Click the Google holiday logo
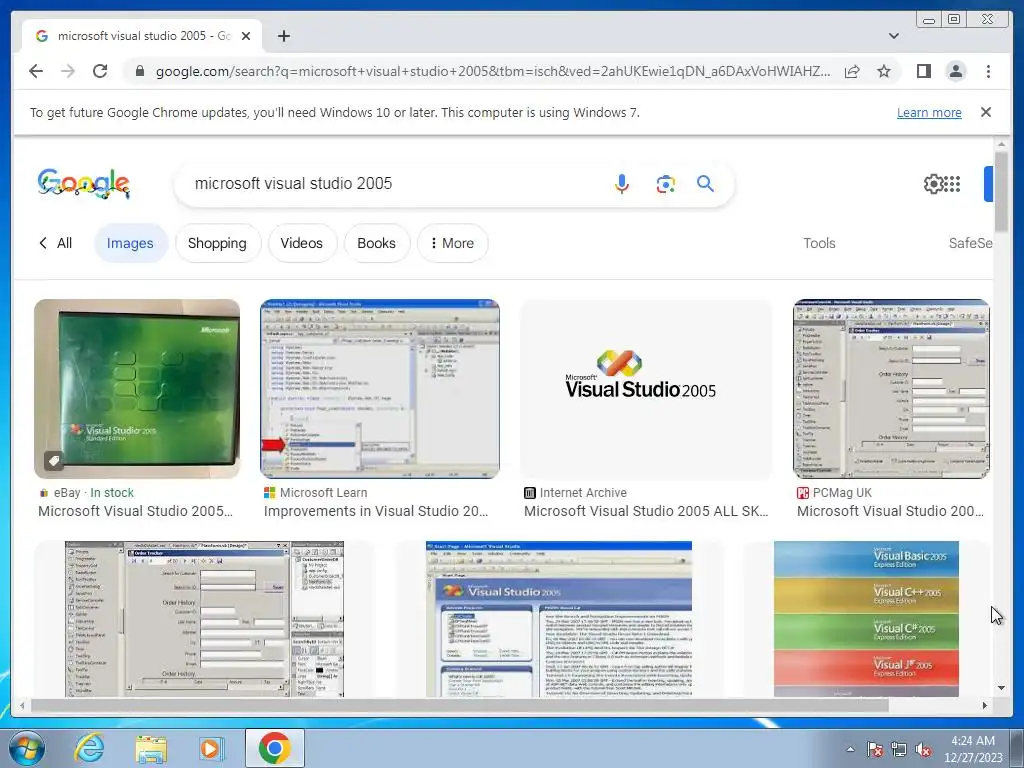Viewport: 1024px width, 768px height. click(x=84, y=184)
